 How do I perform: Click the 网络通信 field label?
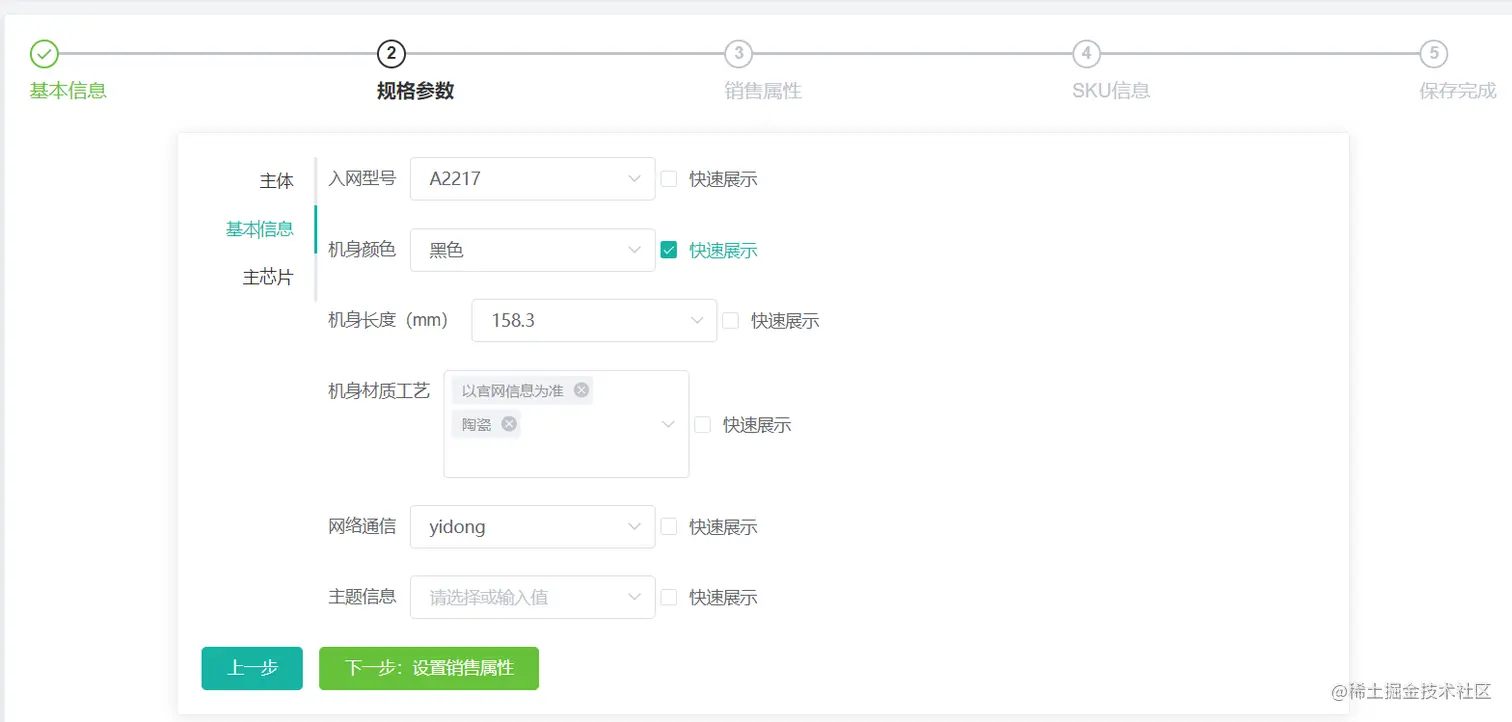362,527
